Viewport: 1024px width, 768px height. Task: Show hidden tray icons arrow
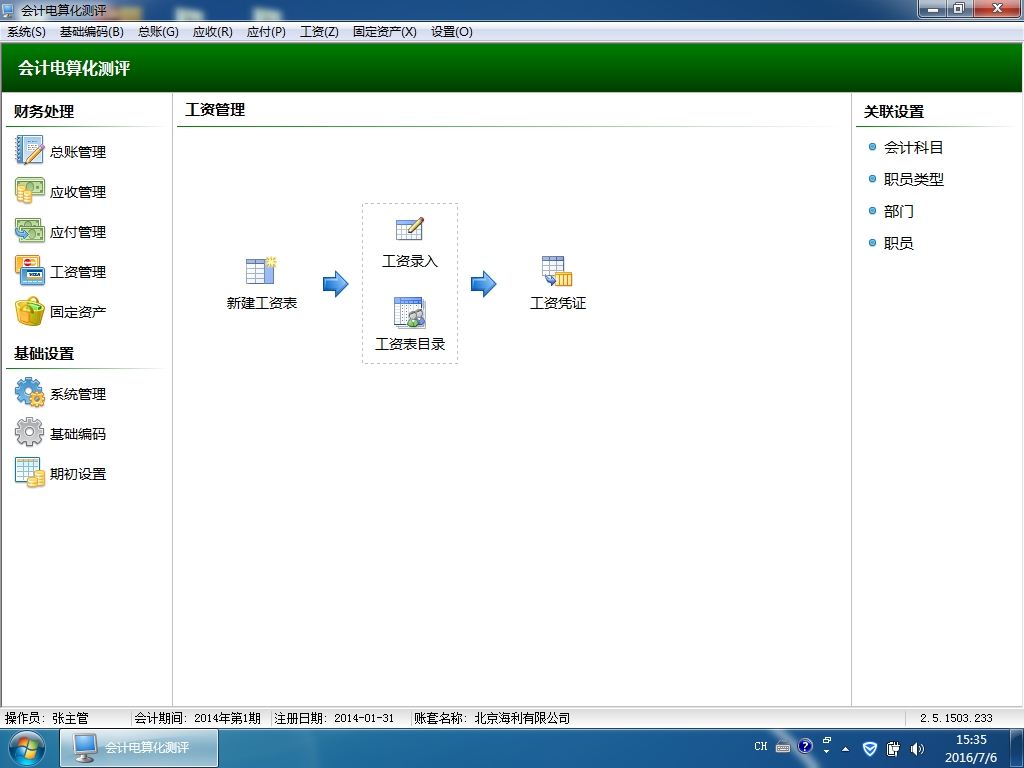(846, 749)
